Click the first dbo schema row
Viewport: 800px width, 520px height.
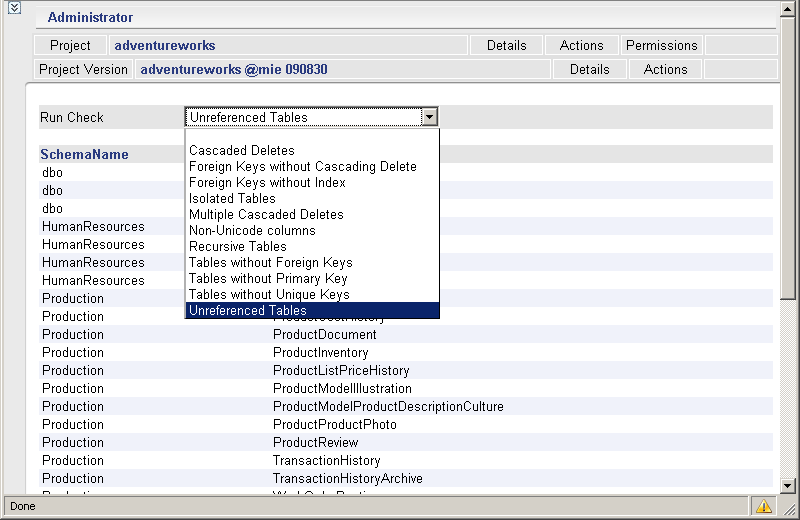coord(52,172)
